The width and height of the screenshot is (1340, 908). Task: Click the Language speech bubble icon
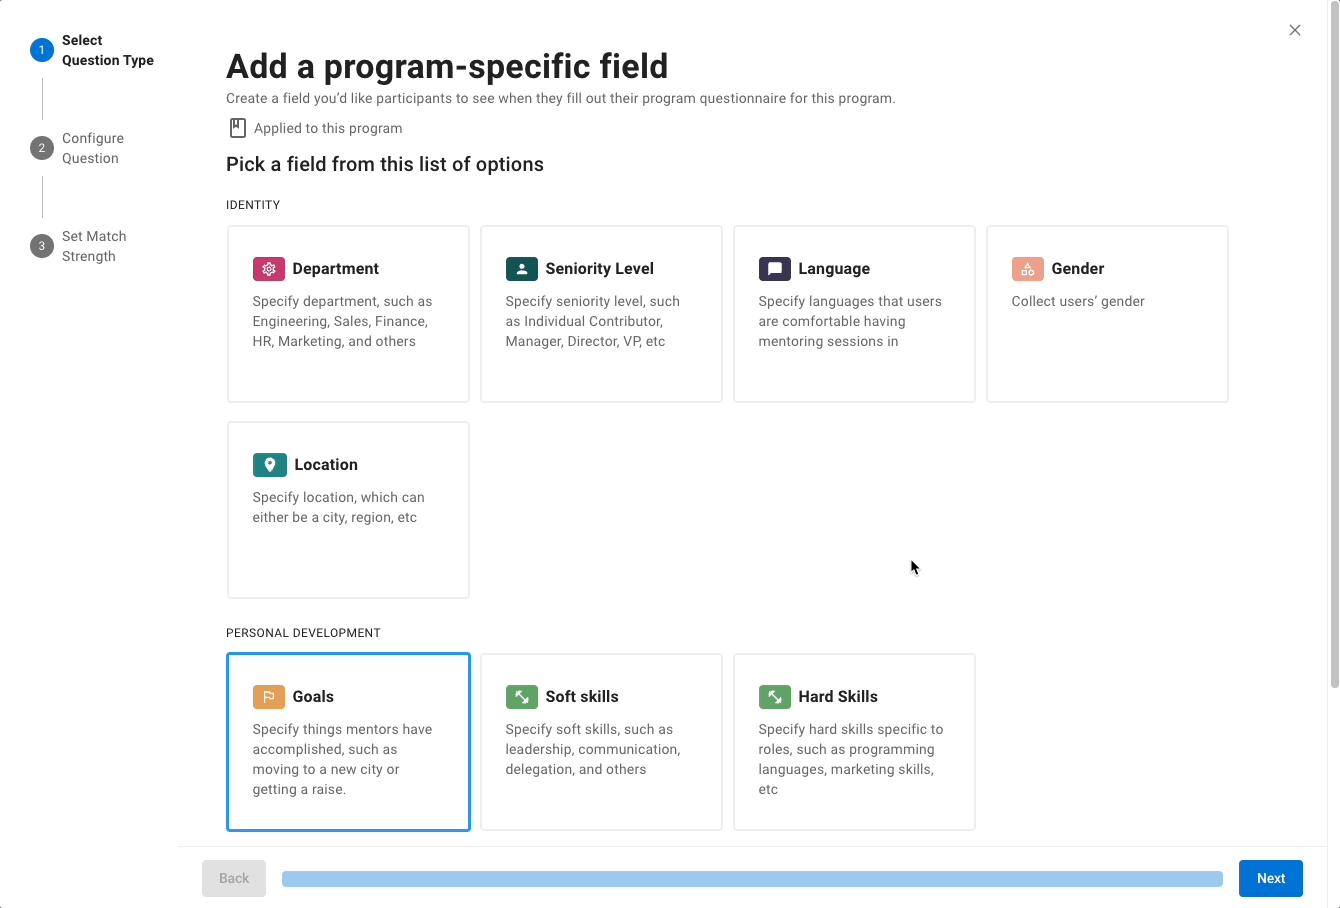click(x=774, y=269)
